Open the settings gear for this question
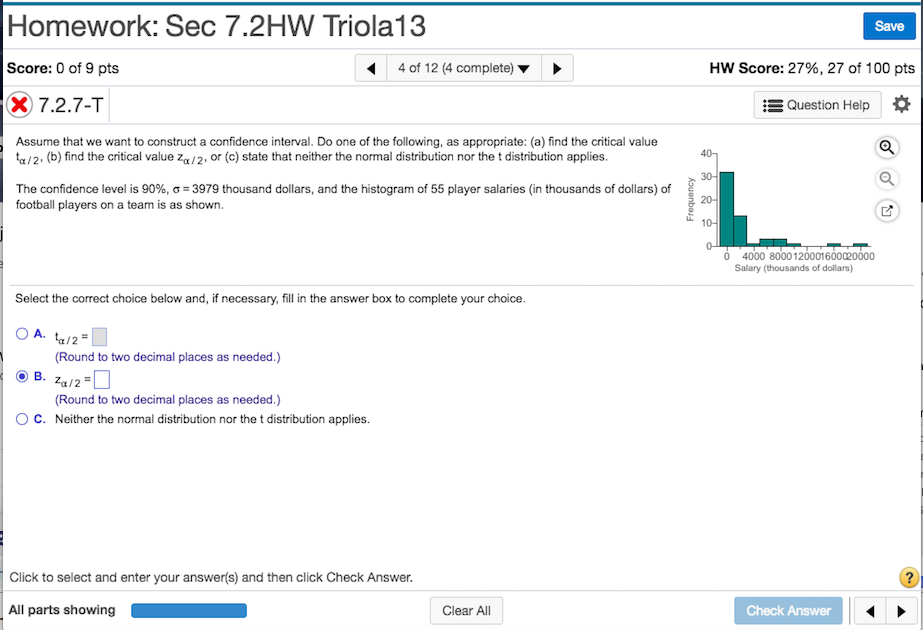 (x=901, y=104)
